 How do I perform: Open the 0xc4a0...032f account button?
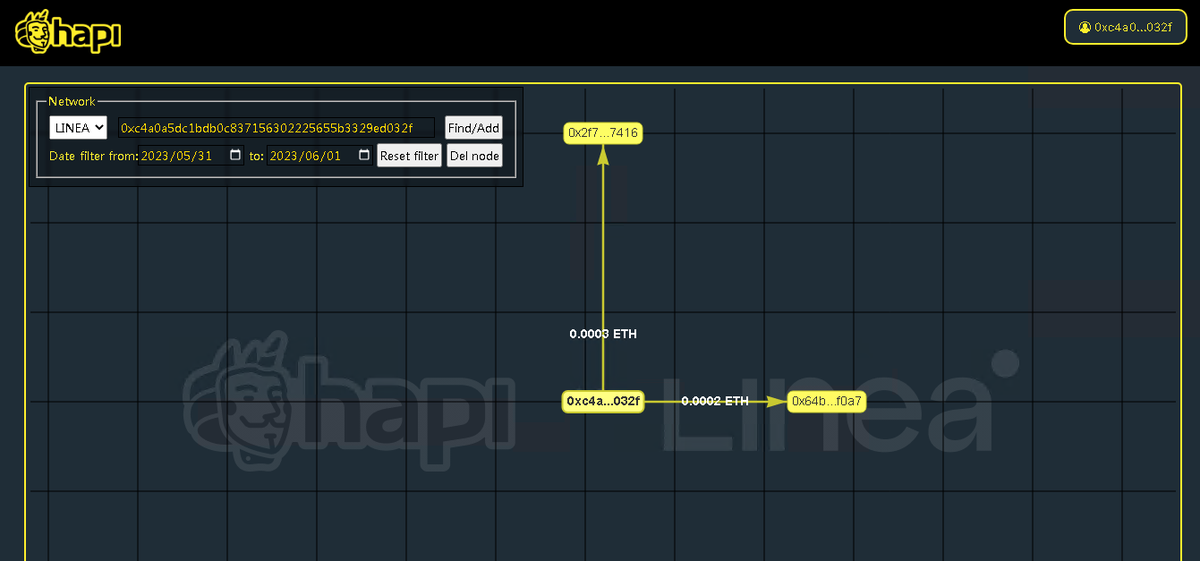coord(1125,27)
